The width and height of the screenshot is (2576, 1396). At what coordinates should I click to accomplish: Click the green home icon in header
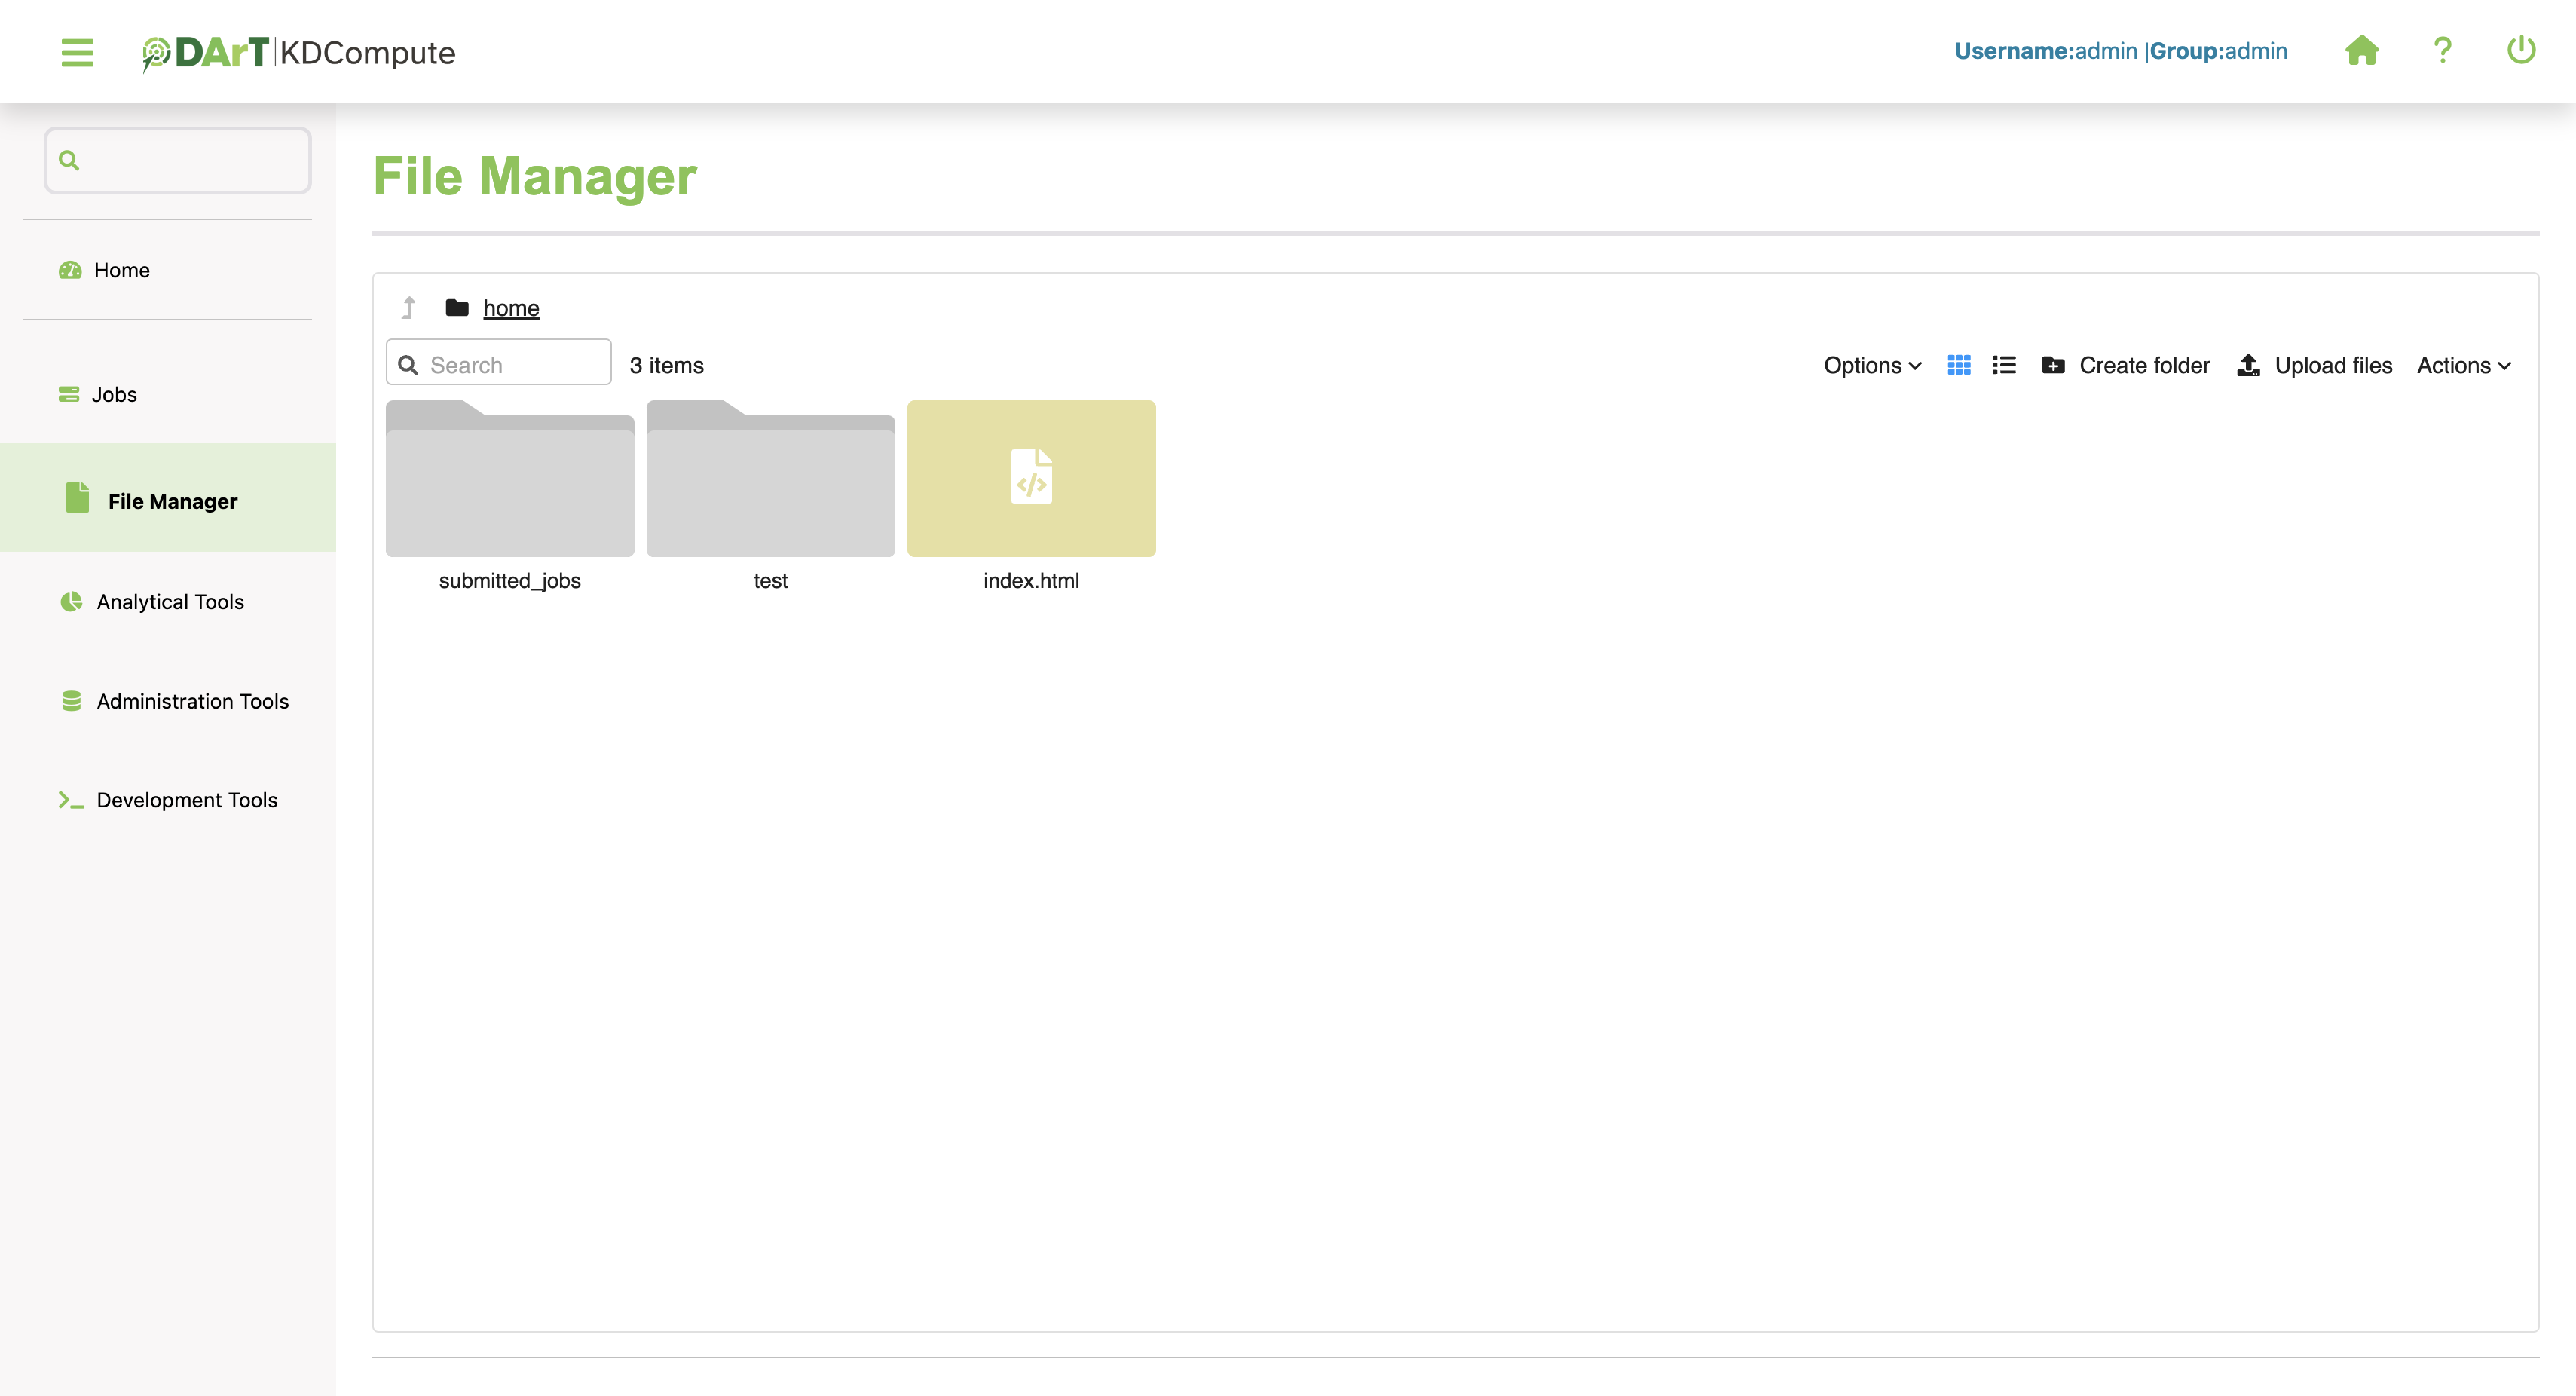pyautogui.click(x=2361, y=50)
